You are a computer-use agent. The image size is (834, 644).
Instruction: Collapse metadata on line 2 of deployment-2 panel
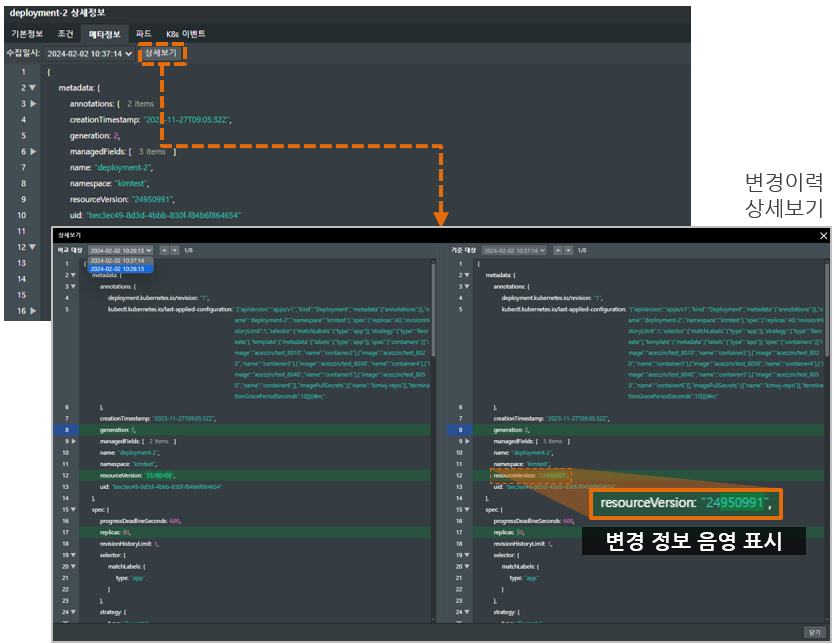coord(32,88)
